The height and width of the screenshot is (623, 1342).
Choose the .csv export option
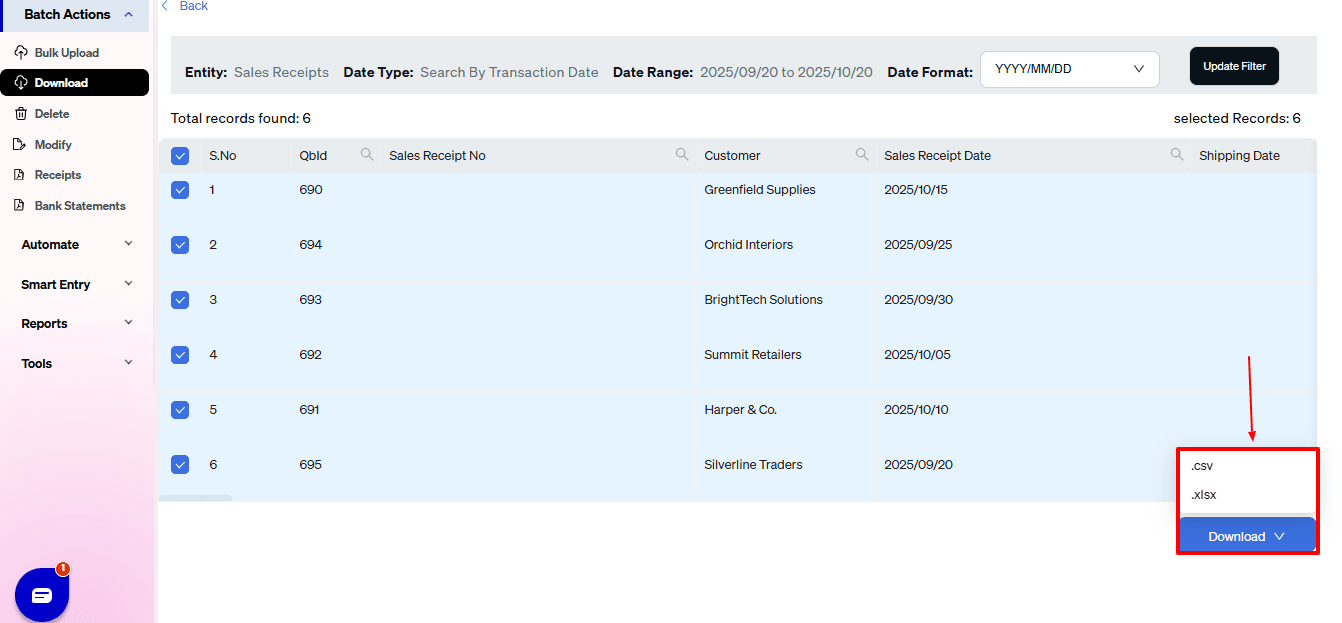pyautogui.click(x=1201, y=465)
